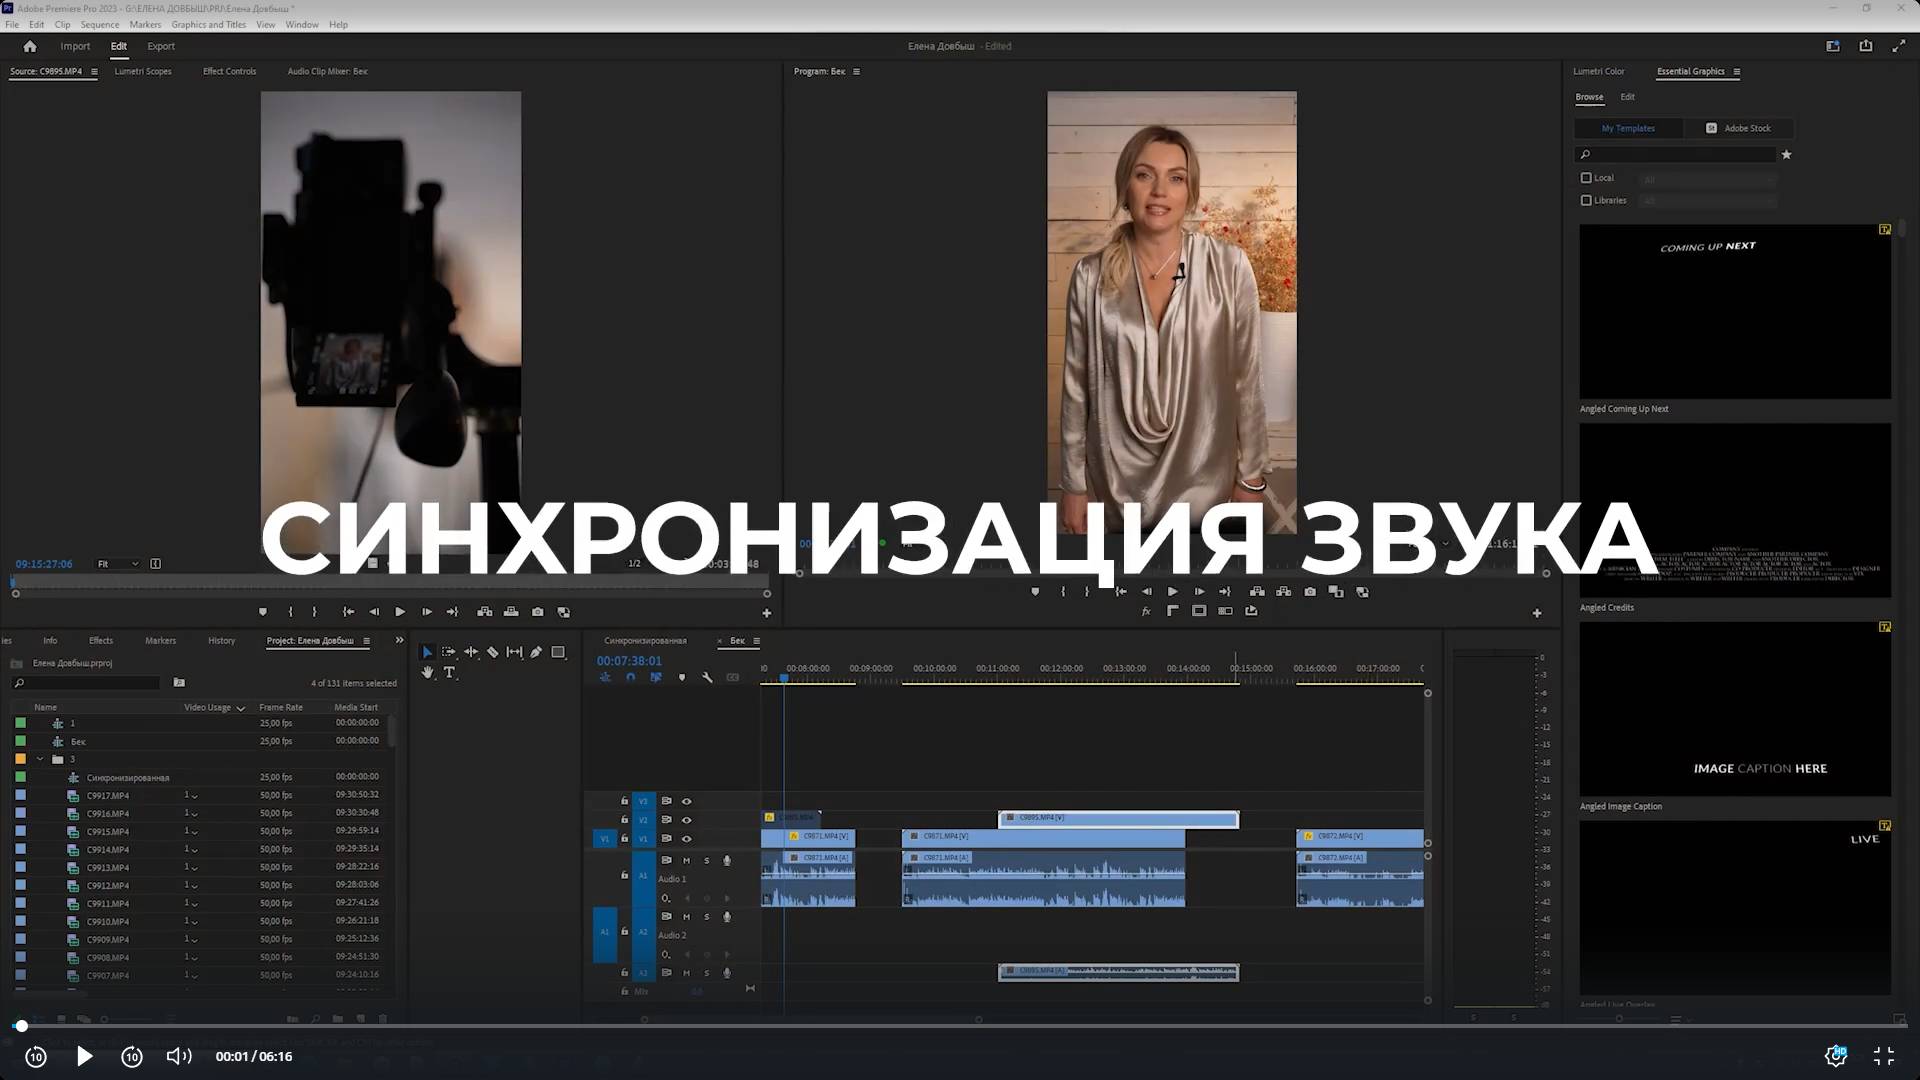The image size is (1920, 1080).
Task: Open timeline wrench display settings
Action: [707, 677]
